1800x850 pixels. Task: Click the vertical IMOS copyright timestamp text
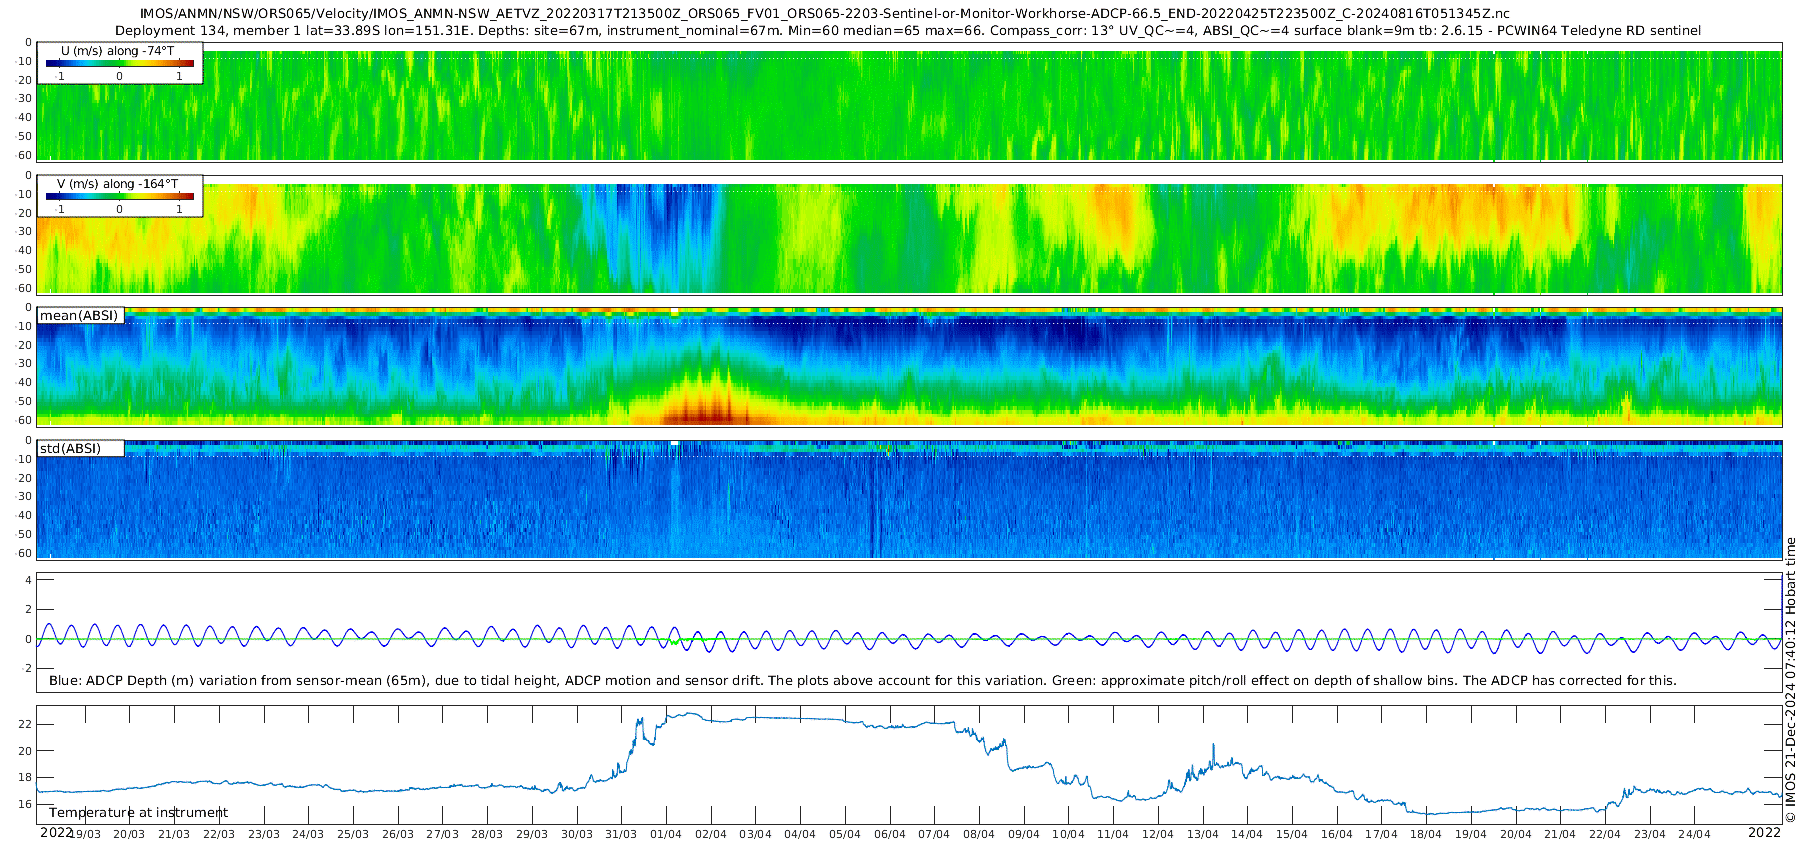click(1790, 680)
